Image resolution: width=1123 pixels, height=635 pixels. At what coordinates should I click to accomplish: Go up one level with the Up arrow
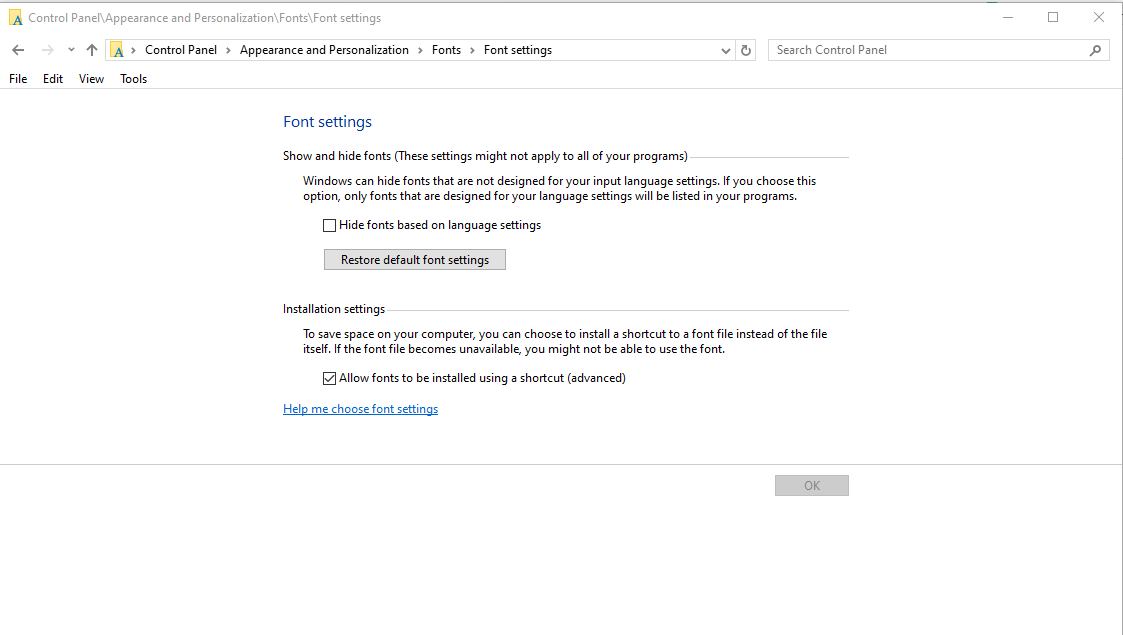(x=92, y=50)
